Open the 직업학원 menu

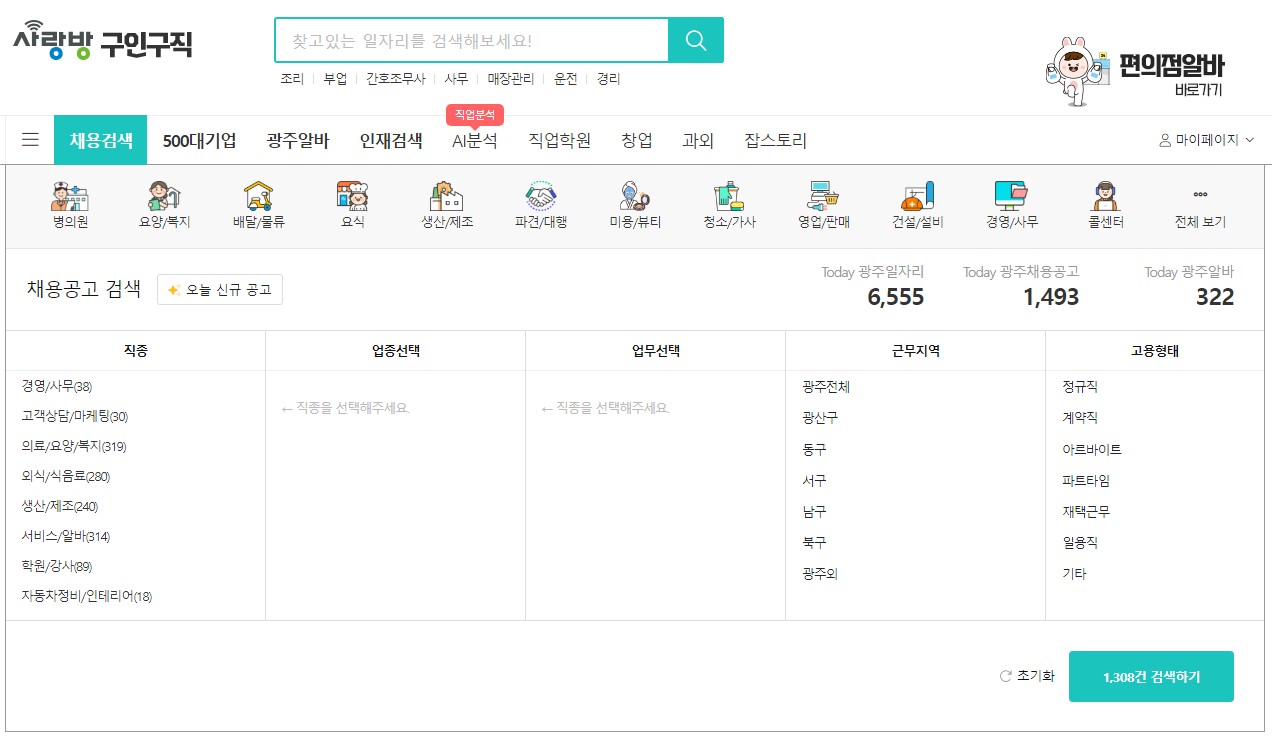(x=560, y=140)
